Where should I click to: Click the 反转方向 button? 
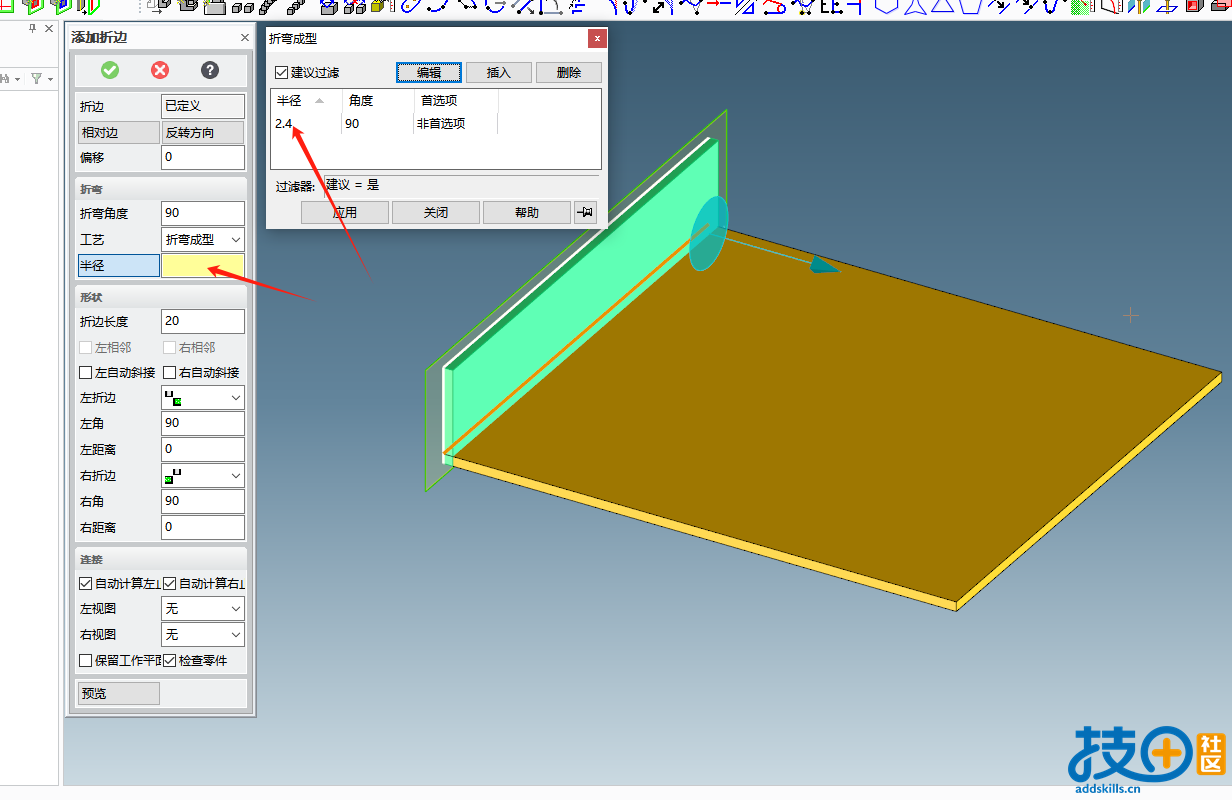tap(203, 132)
